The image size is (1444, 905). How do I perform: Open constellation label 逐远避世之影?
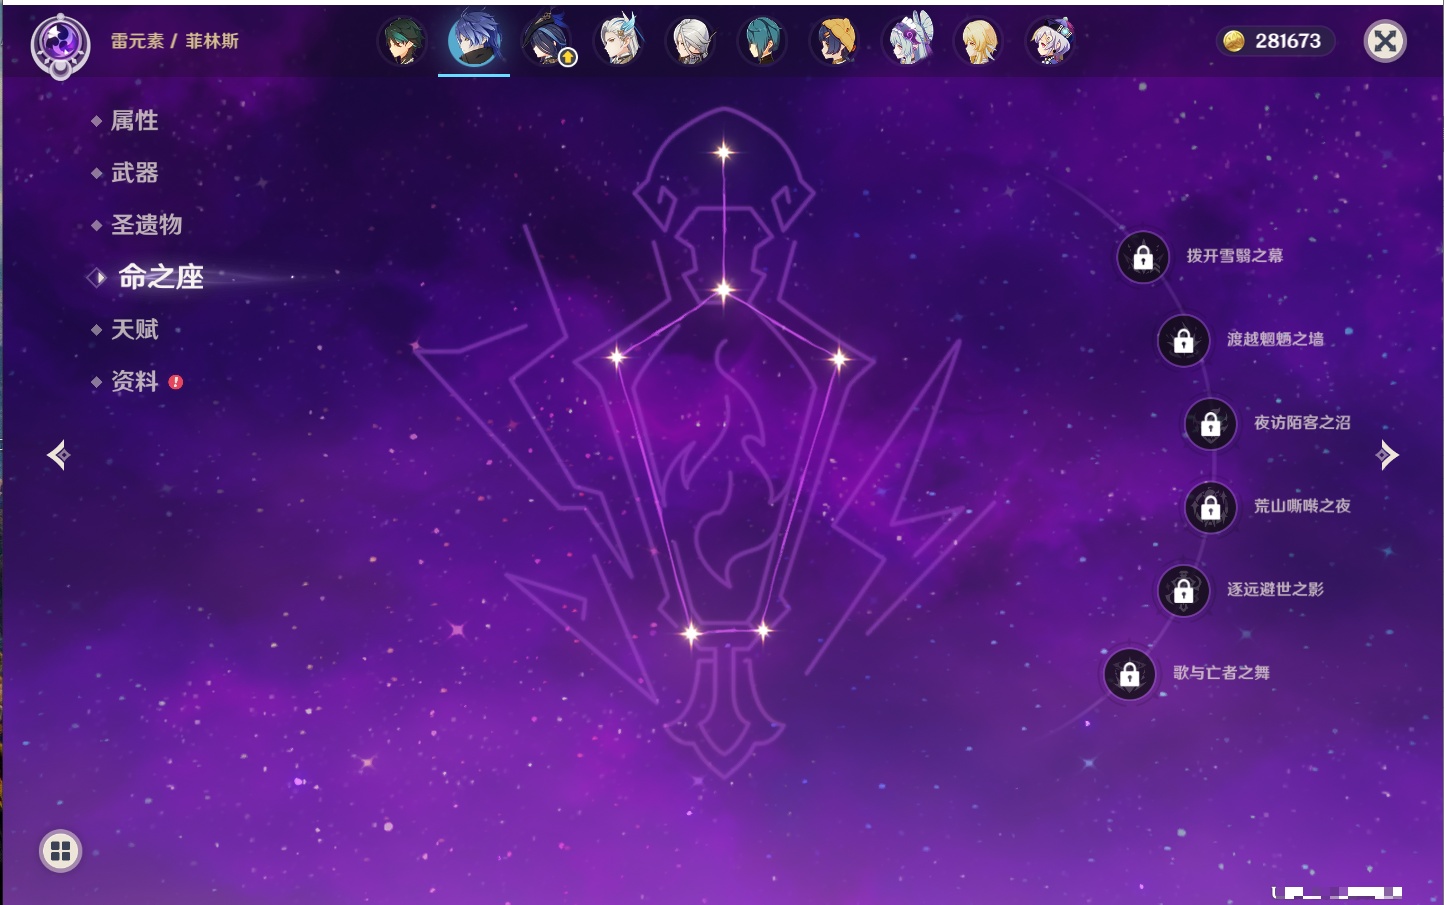1275,589
